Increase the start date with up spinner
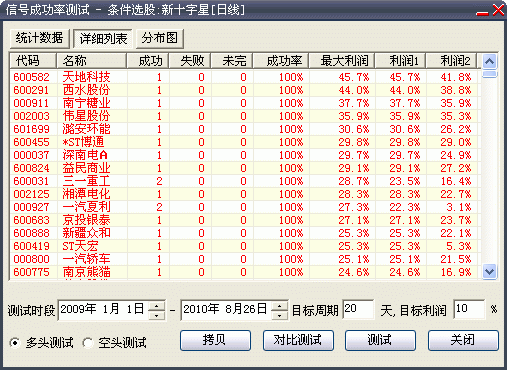507x370 pixels. pos(156,306)
